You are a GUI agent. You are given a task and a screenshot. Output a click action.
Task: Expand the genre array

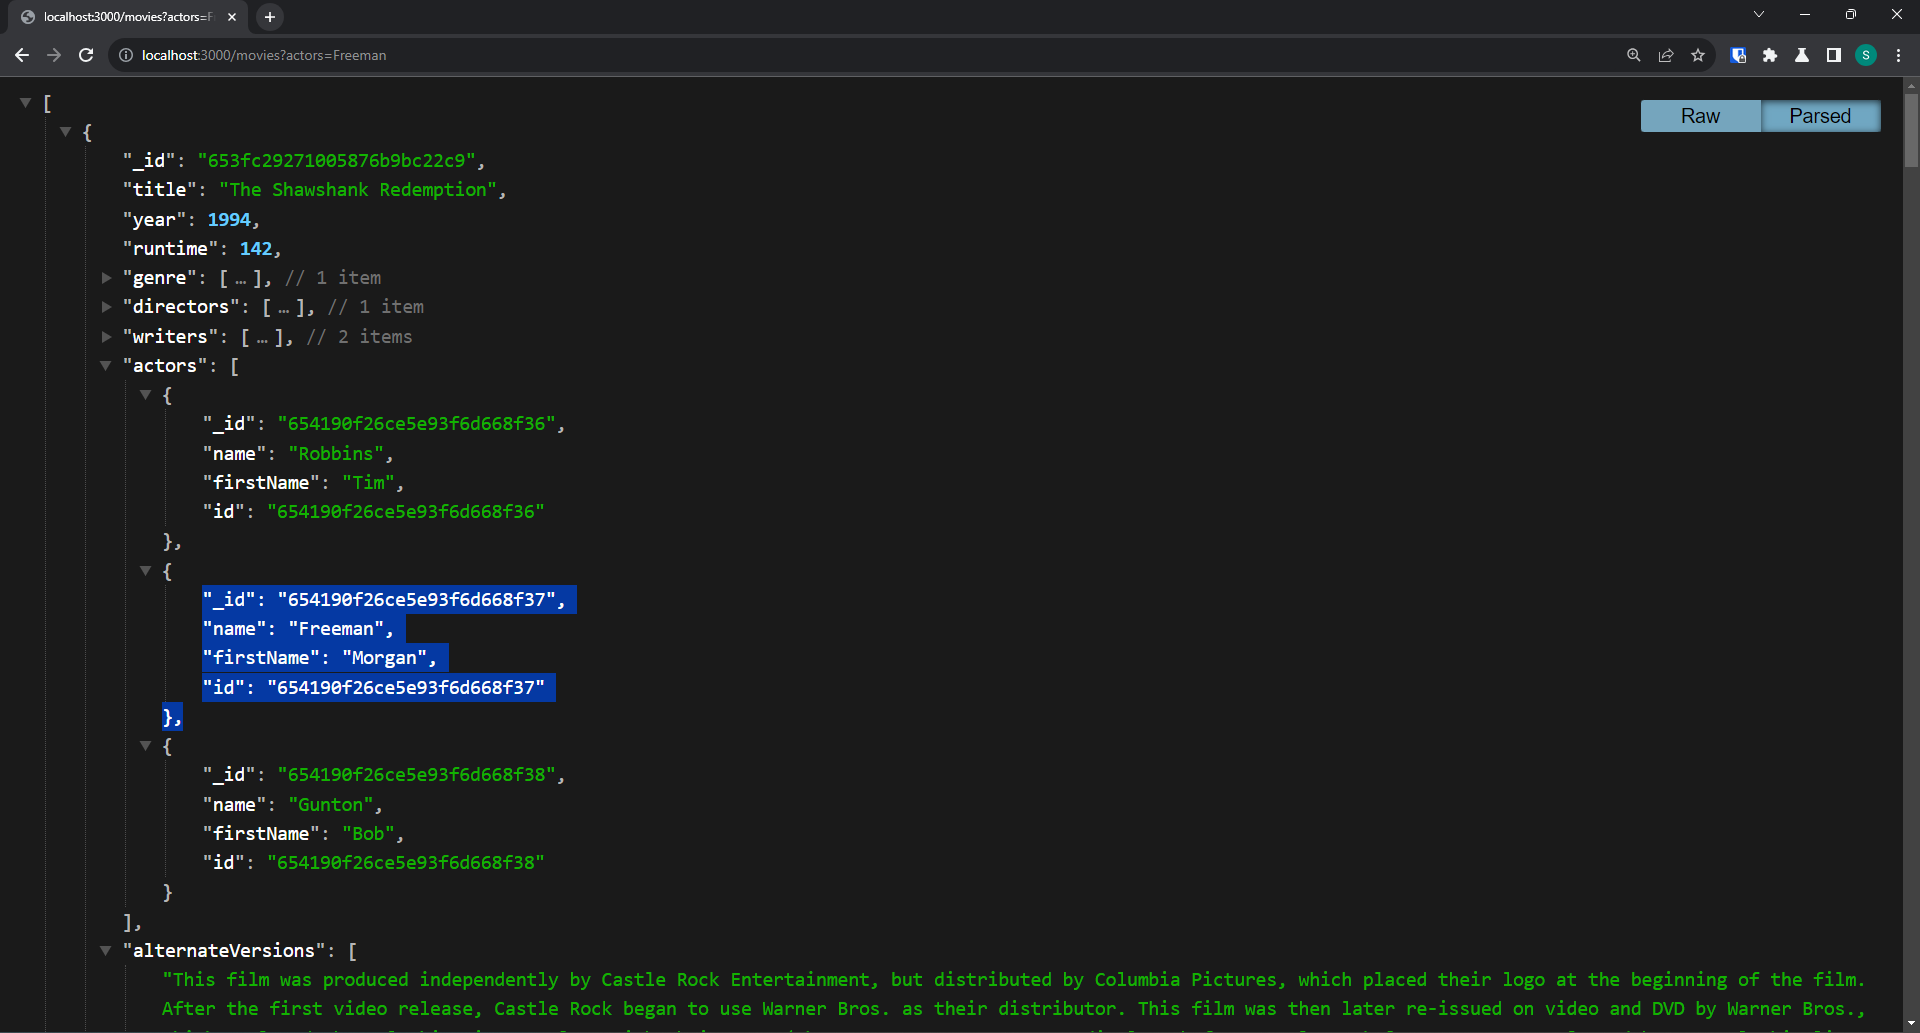point(106,278)
